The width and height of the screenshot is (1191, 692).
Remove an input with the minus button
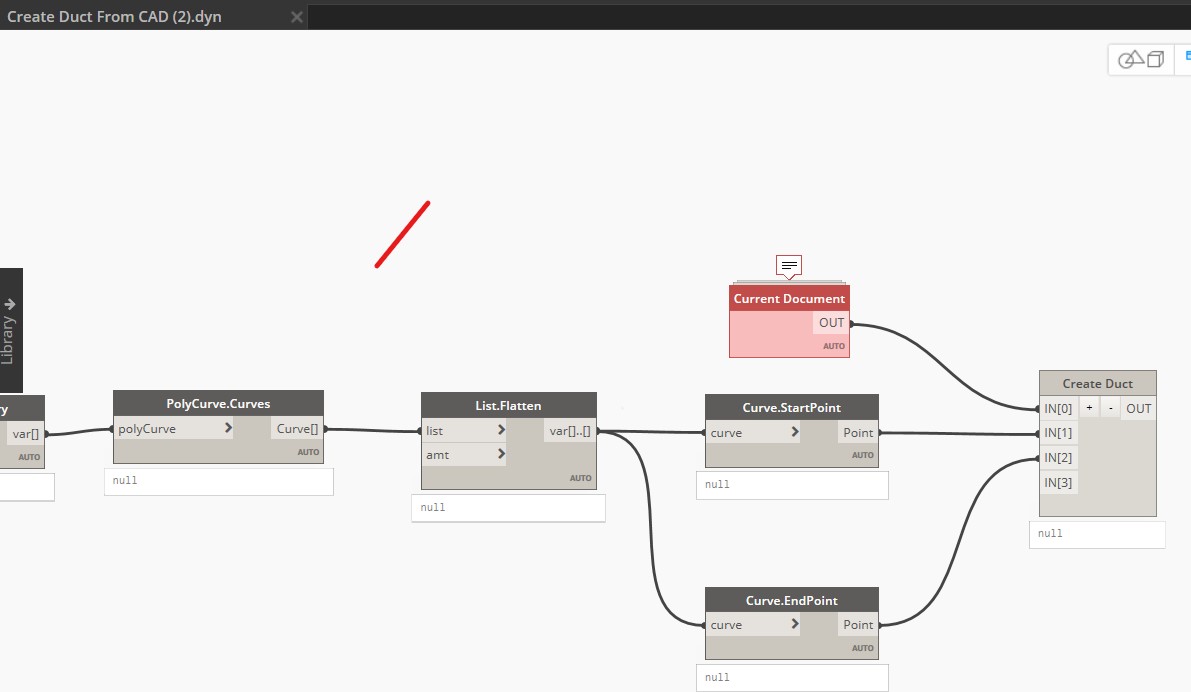(x=1110, y=408)
